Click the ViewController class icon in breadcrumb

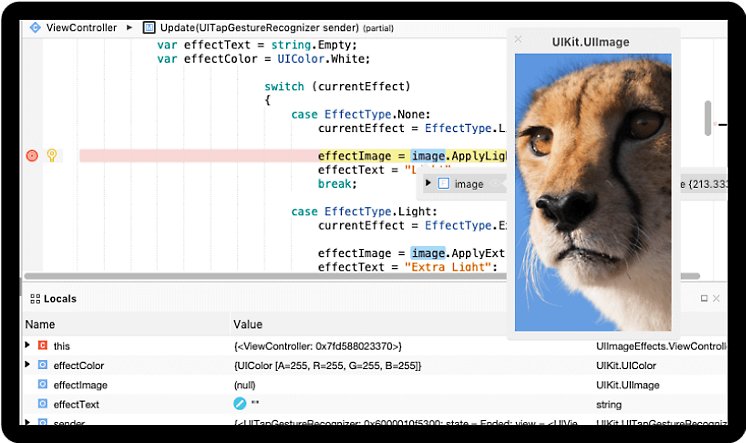tap(36, 27)
